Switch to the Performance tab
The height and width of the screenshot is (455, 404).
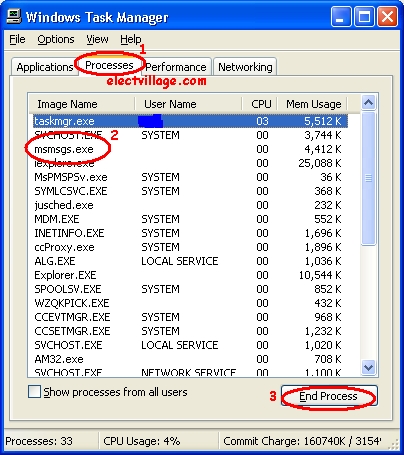176,67
